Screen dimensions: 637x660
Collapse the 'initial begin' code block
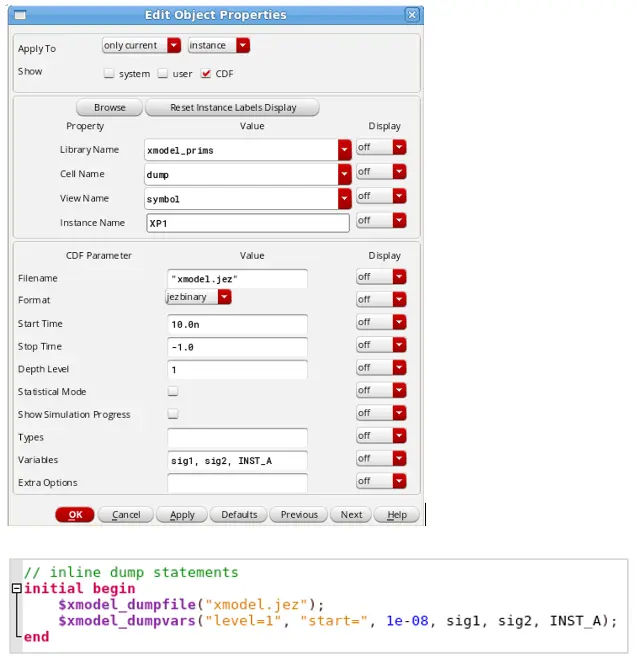(x=16, y=588)
